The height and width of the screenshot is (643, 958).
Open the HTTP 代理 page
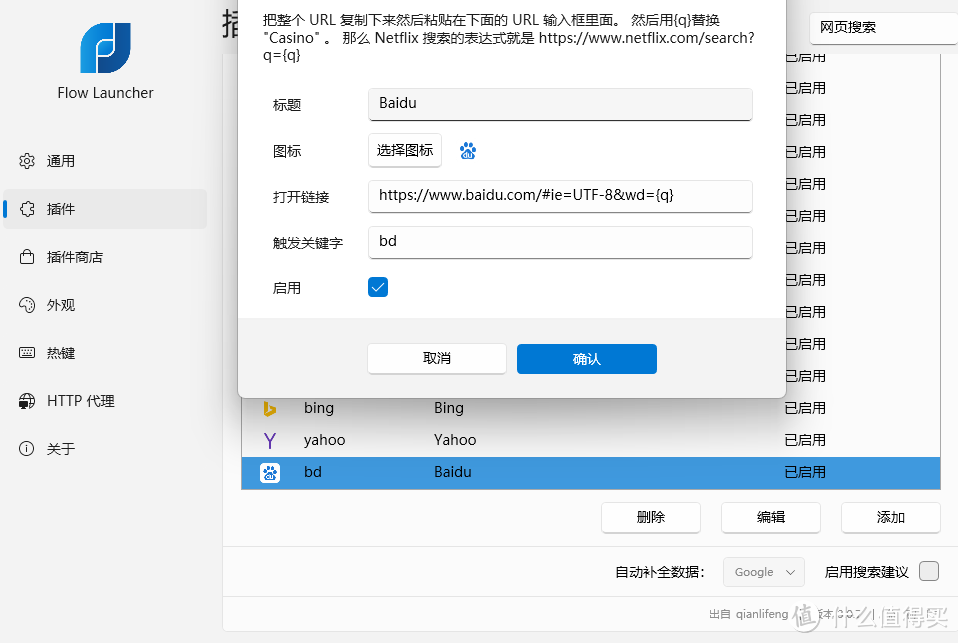coord(105,401)
